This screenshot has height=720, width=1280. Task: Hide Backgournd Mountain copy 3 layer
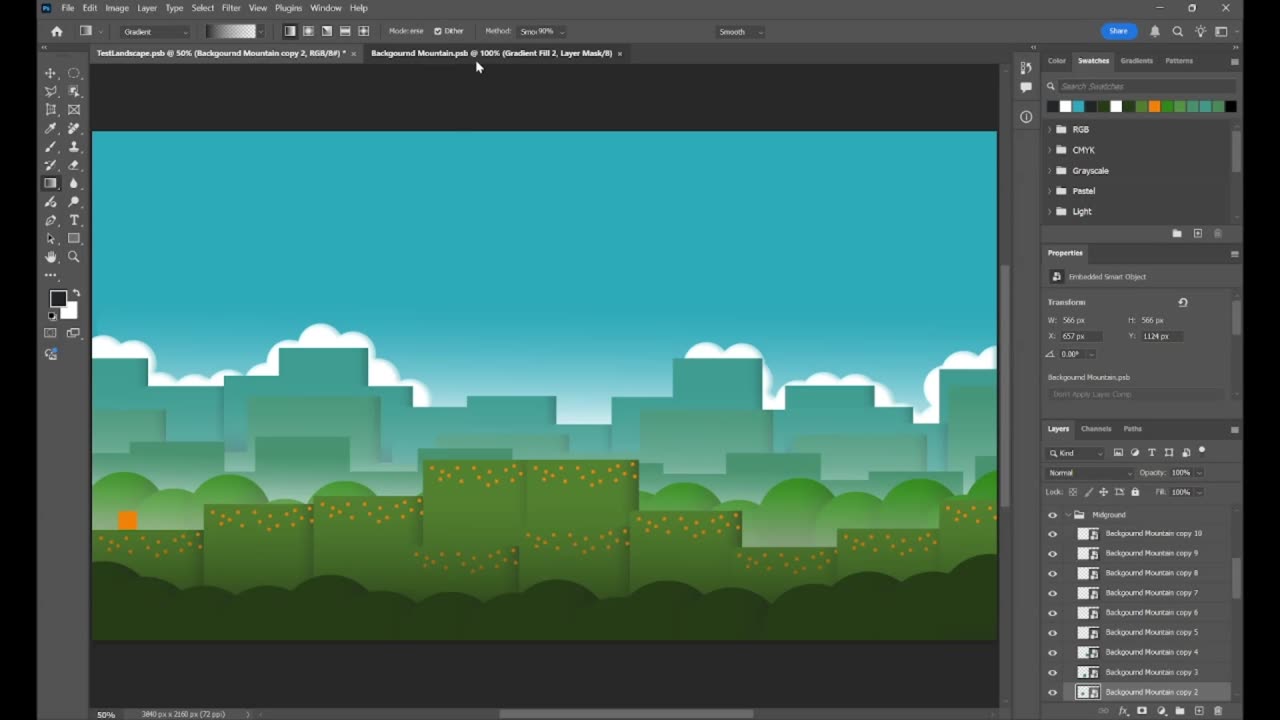click(1052, 672)
